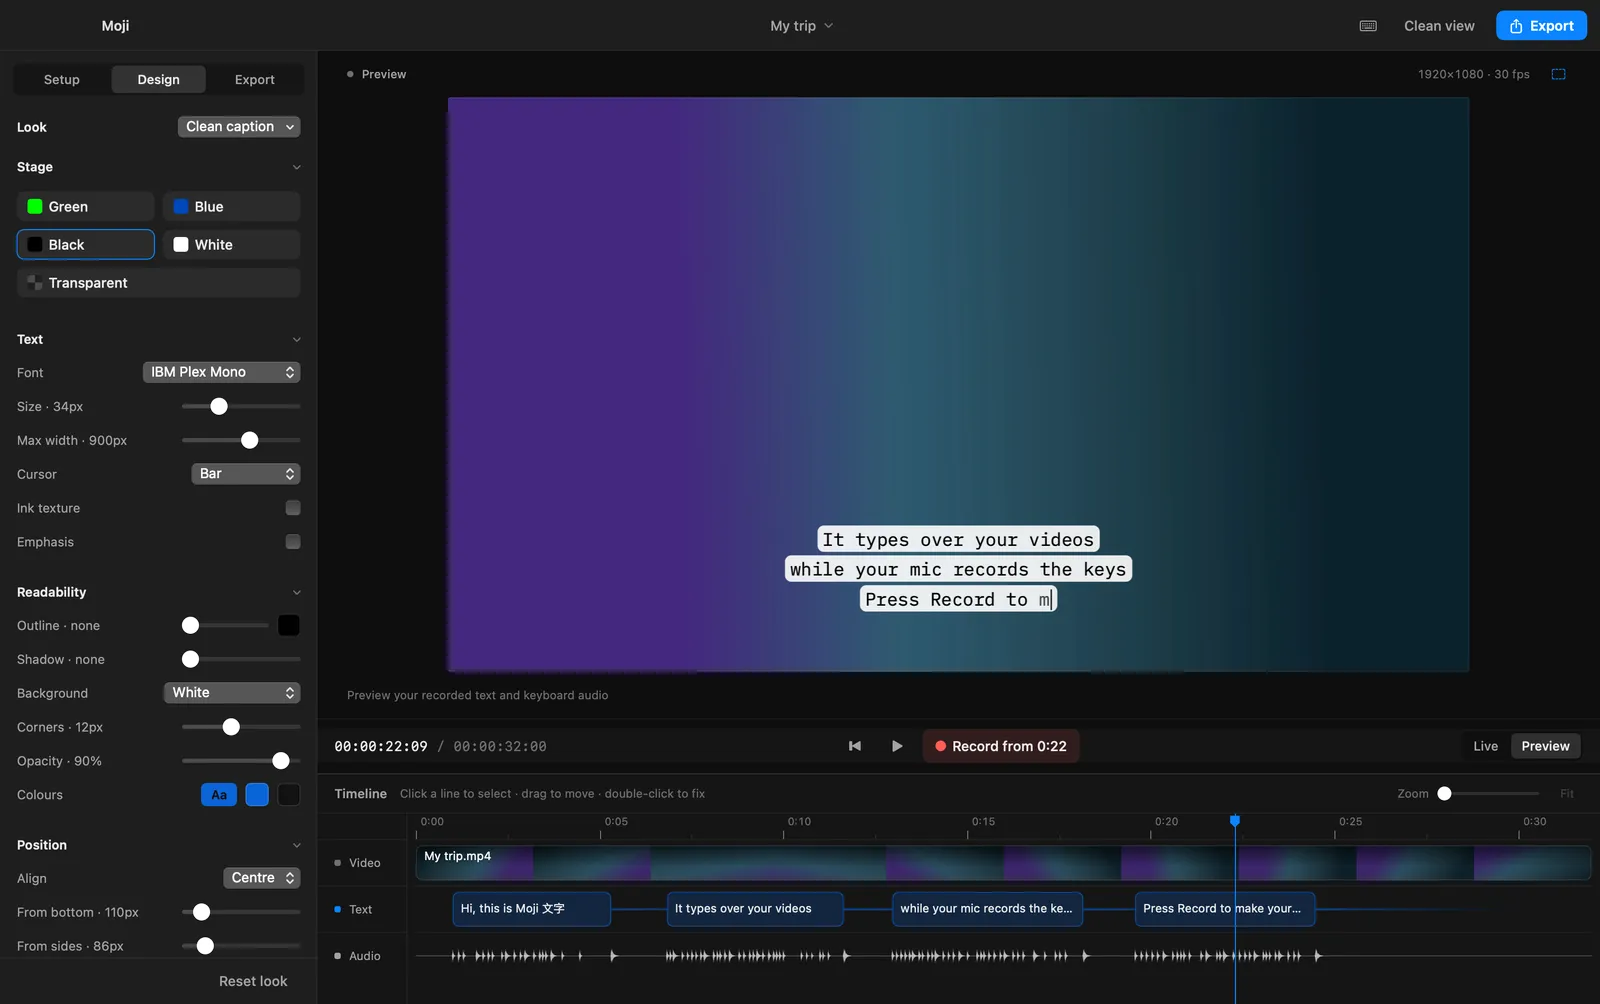Click Record from 0:22 button
1600x1004 pixels.
pos(1001,746)
